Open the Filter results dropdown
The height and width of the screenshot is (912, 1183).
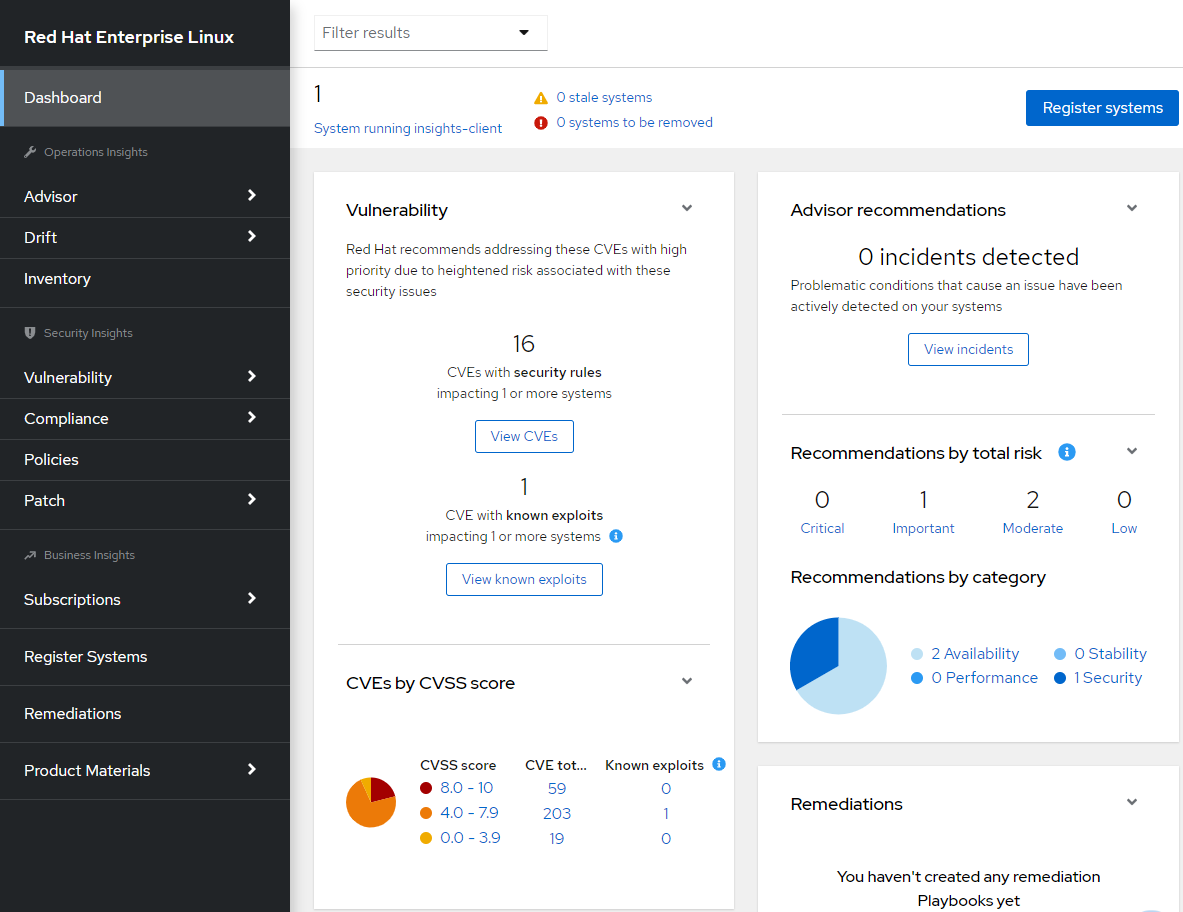(x=431, y=33)
